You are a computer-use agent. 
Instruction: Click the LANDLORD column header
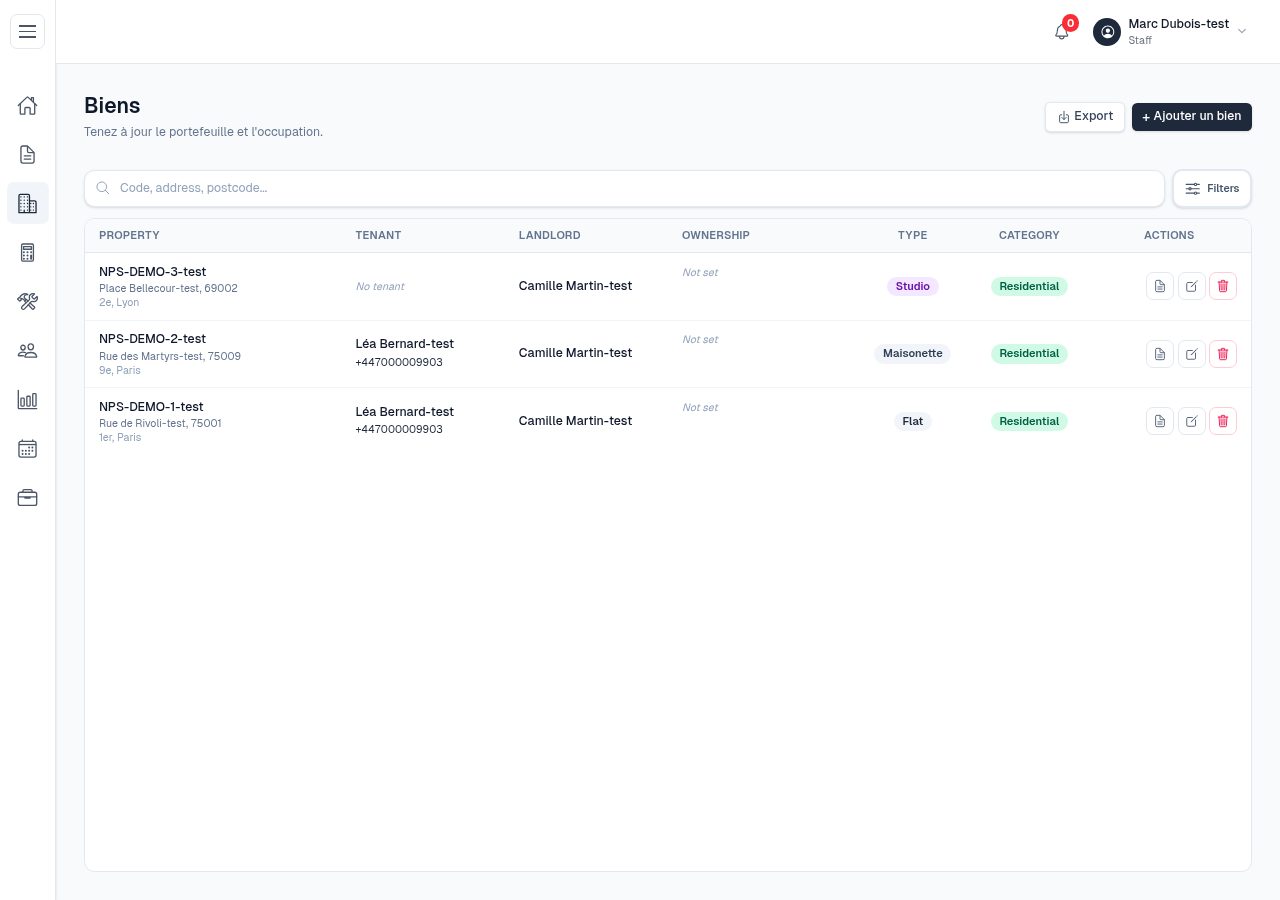[x=549, y=236]
